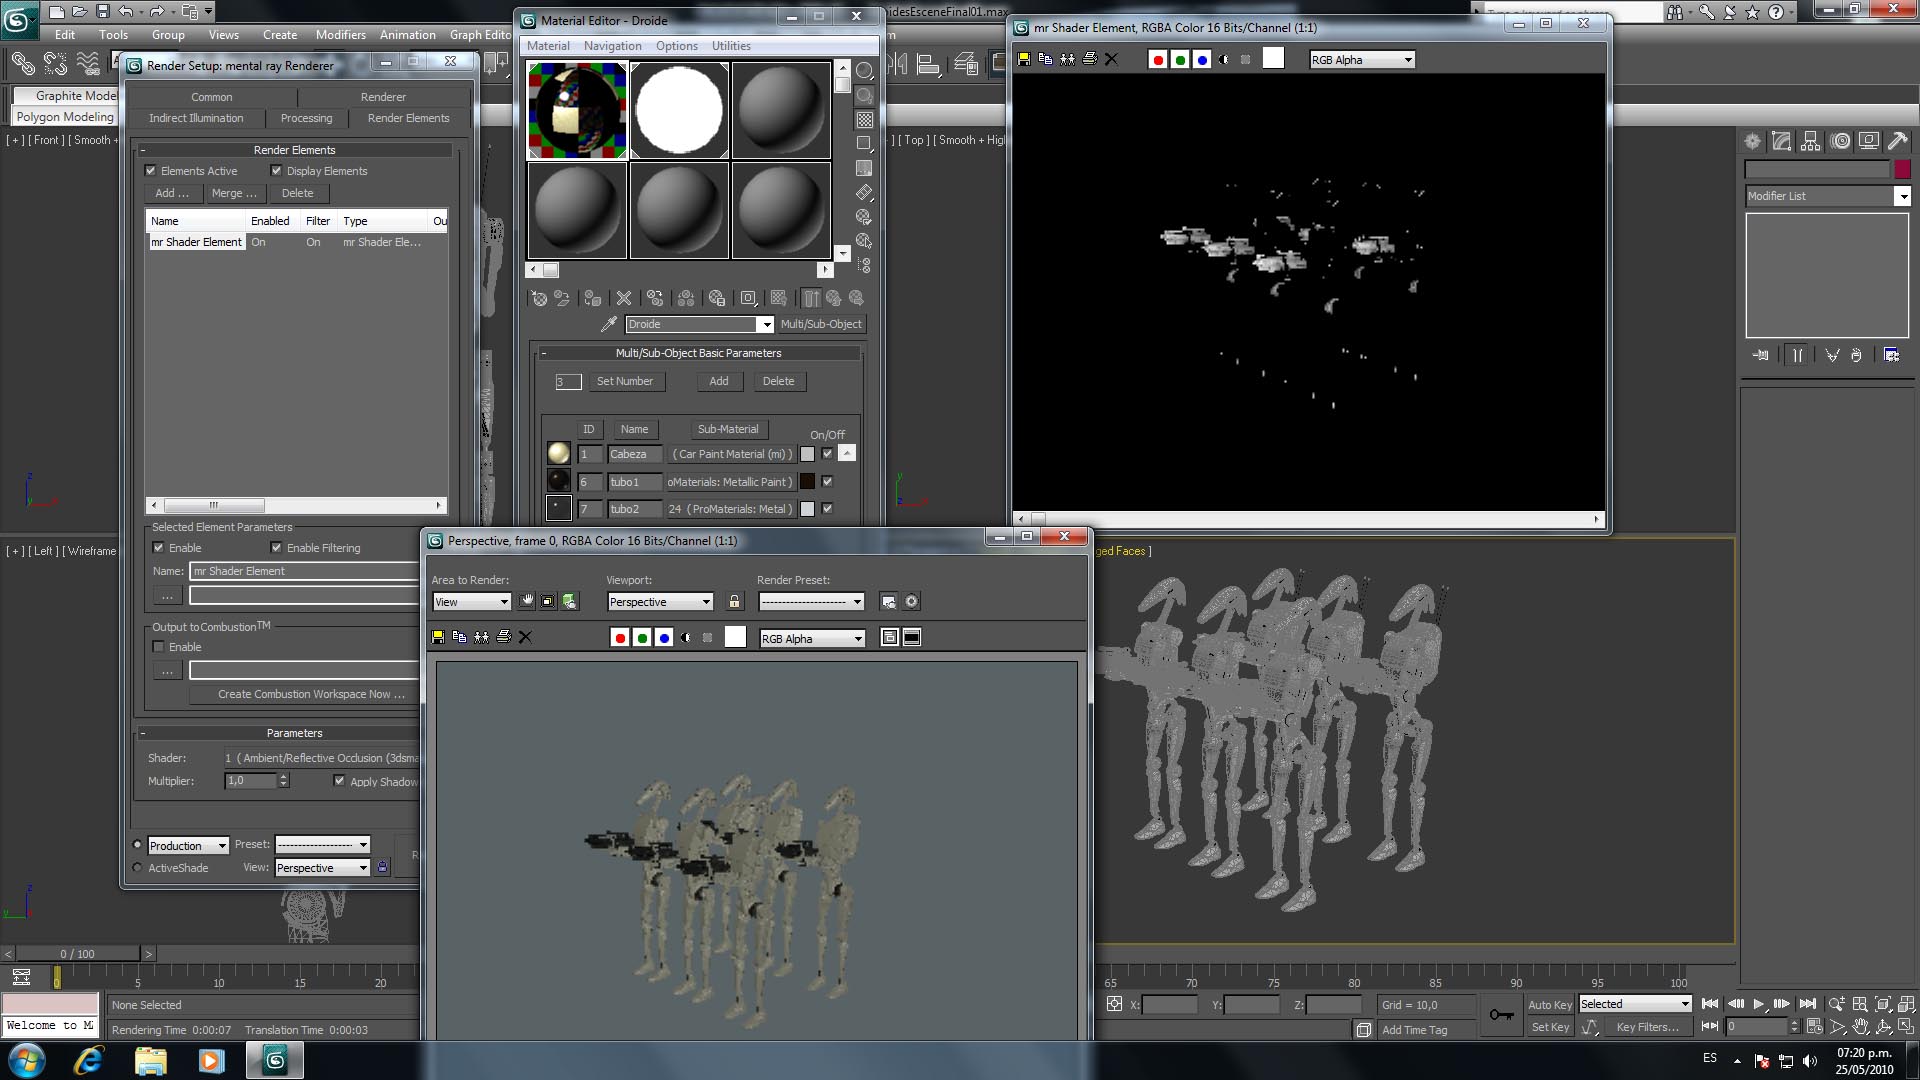Click Print Image icon in mr Shader window
The height and width of the screenshot is (1080, 1920).
1090,60
